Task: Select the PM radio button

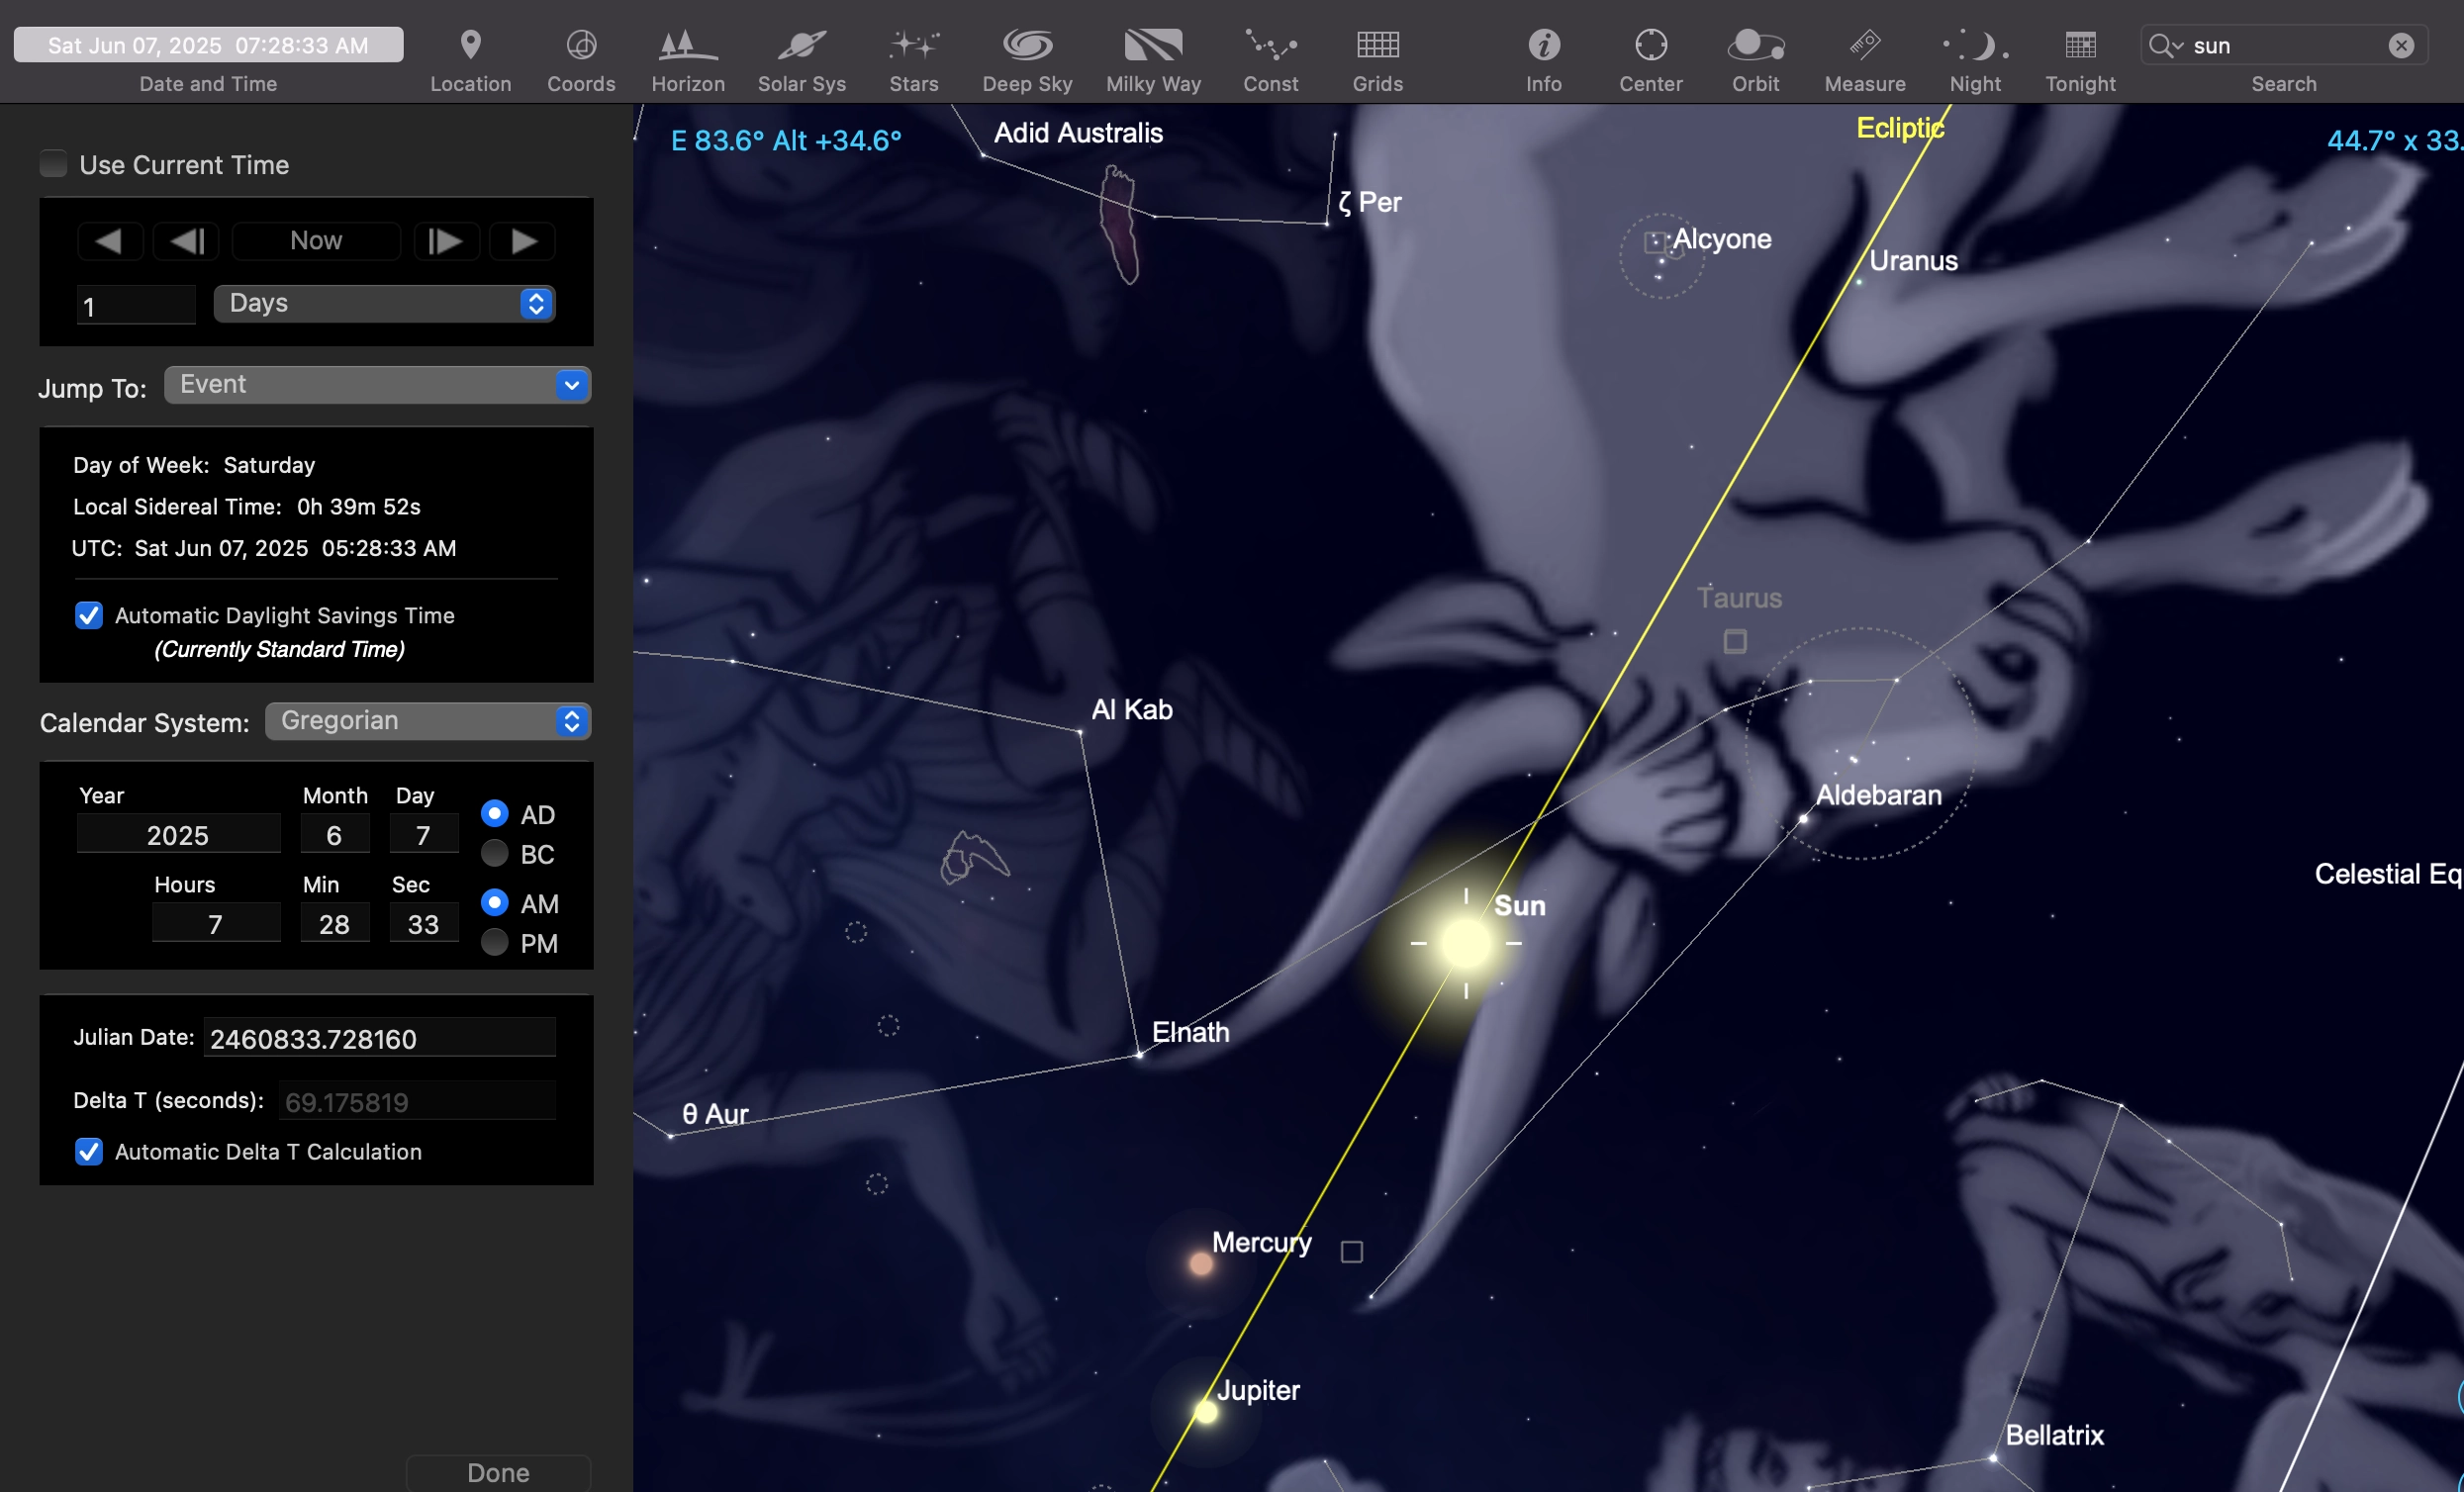Action: pos(494,942)
